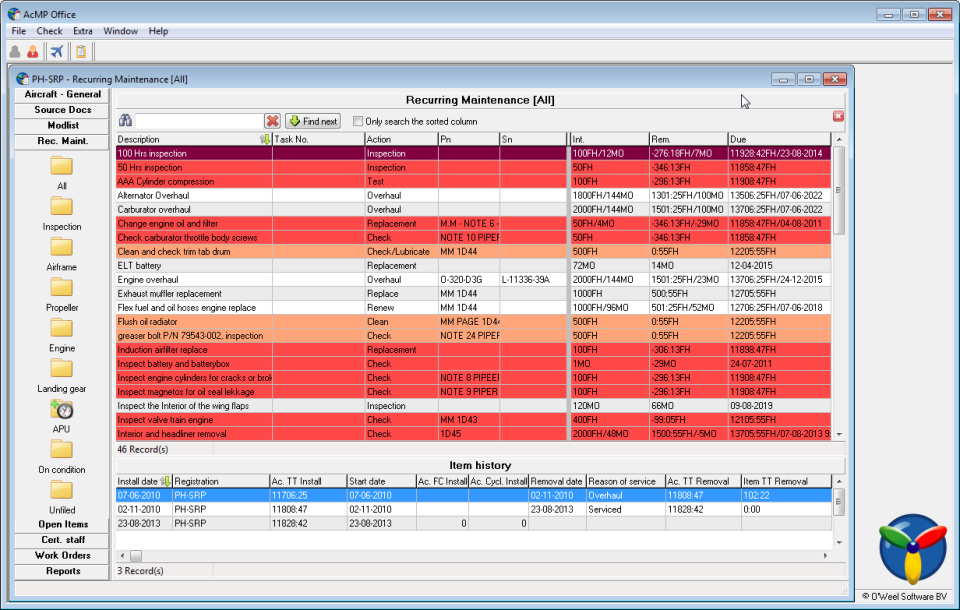Open the Reports section
The image size is (960, 610).
[60, 571]
